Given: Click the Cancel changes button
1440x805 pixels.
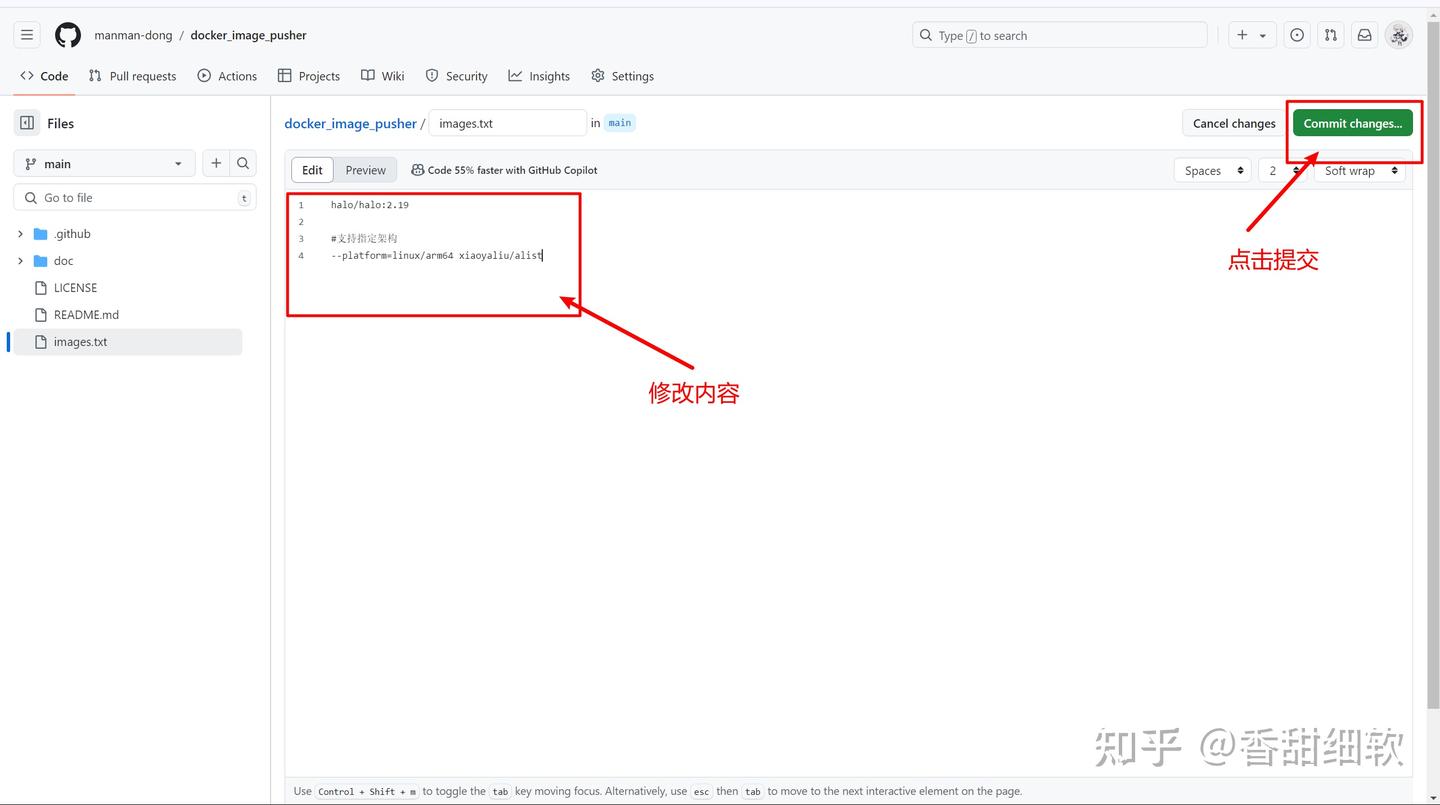Looking at the screenshot, I should tap(1232, 122).
